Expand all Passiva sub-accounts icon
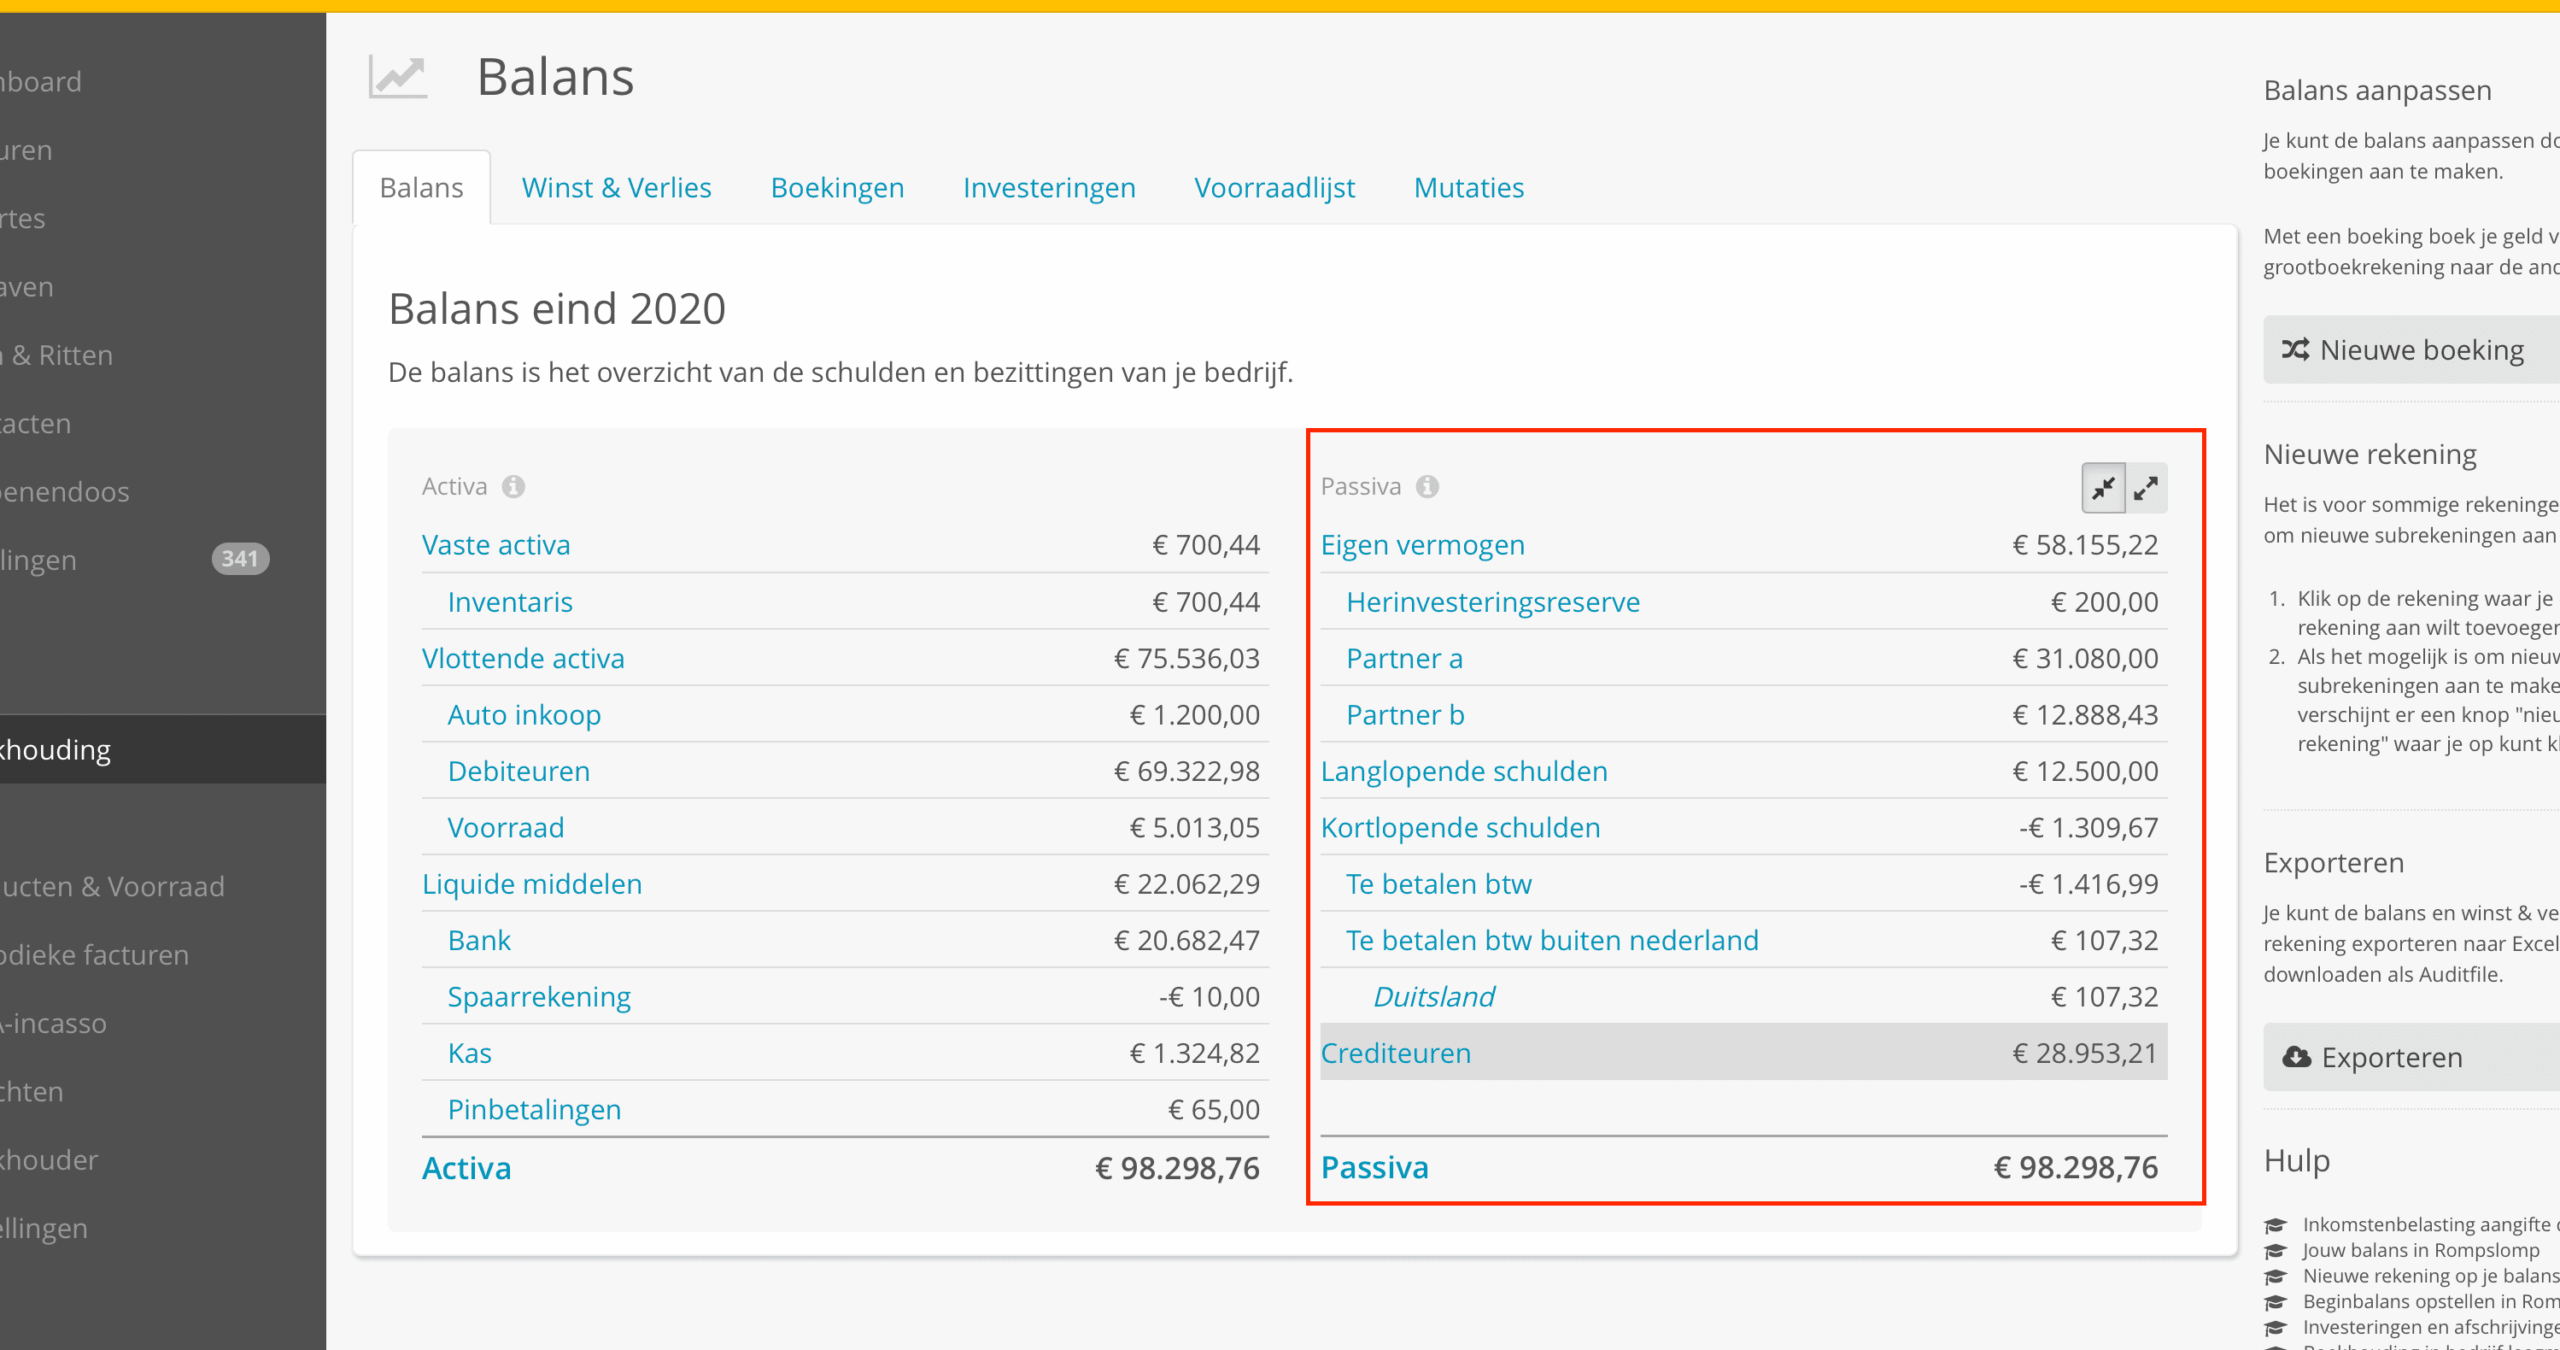 pos(2146,488)
